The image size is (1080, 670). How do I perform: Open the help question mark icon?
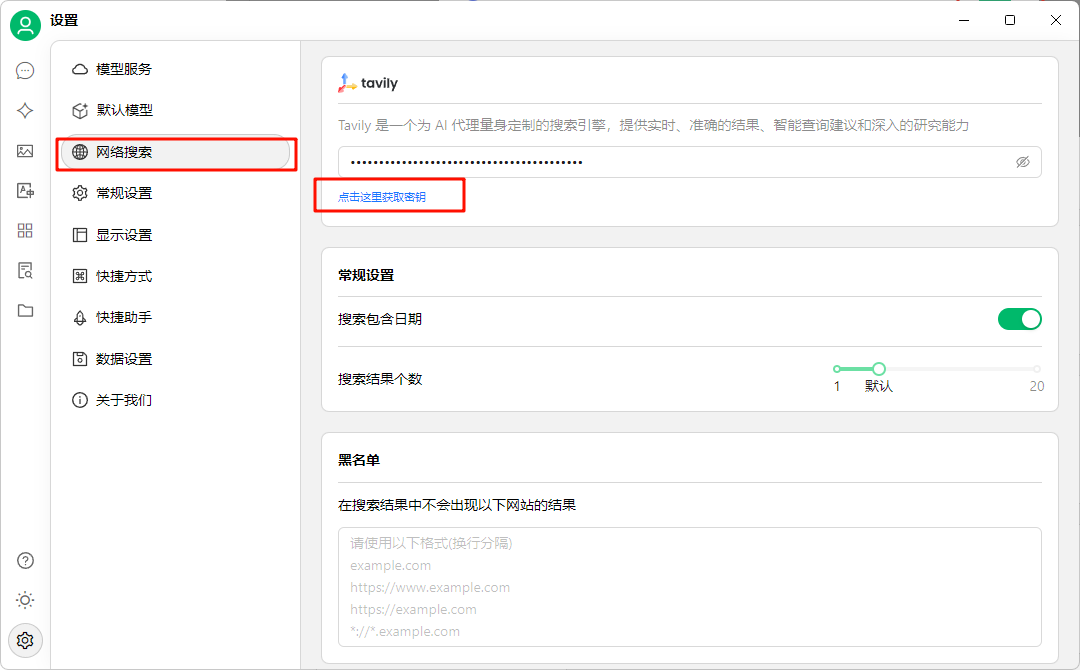coord(25,561)
